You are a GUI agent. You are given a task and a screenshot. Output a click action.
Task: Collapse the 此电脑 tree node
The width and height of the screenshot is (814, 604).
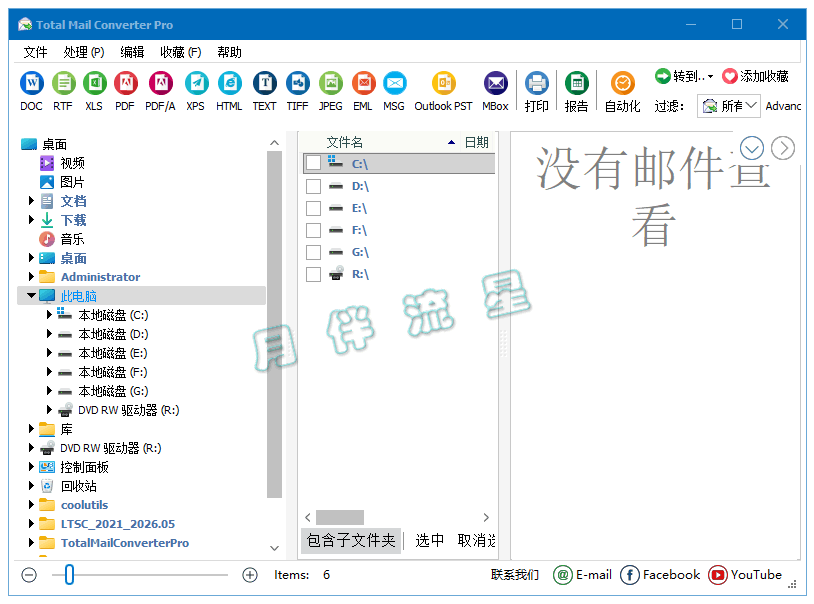coord(31,296)
